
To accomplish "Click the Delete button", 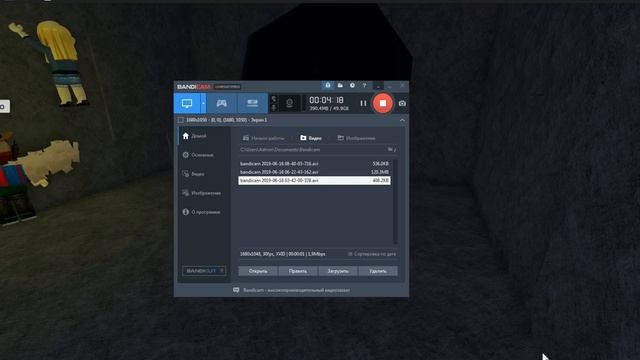I will (378, 271).
